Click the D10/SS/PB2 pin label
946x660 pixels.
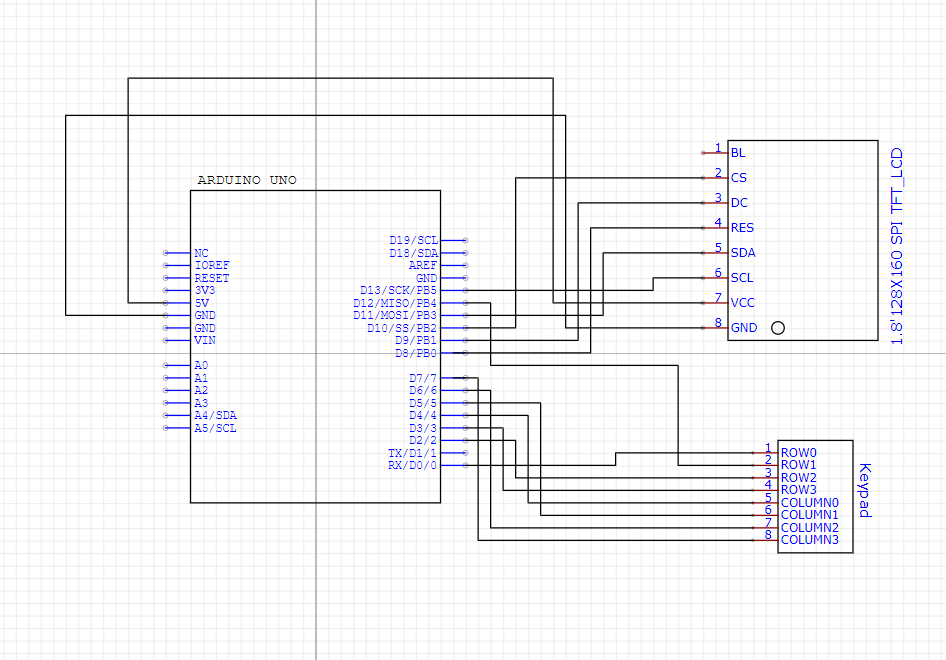402,328
